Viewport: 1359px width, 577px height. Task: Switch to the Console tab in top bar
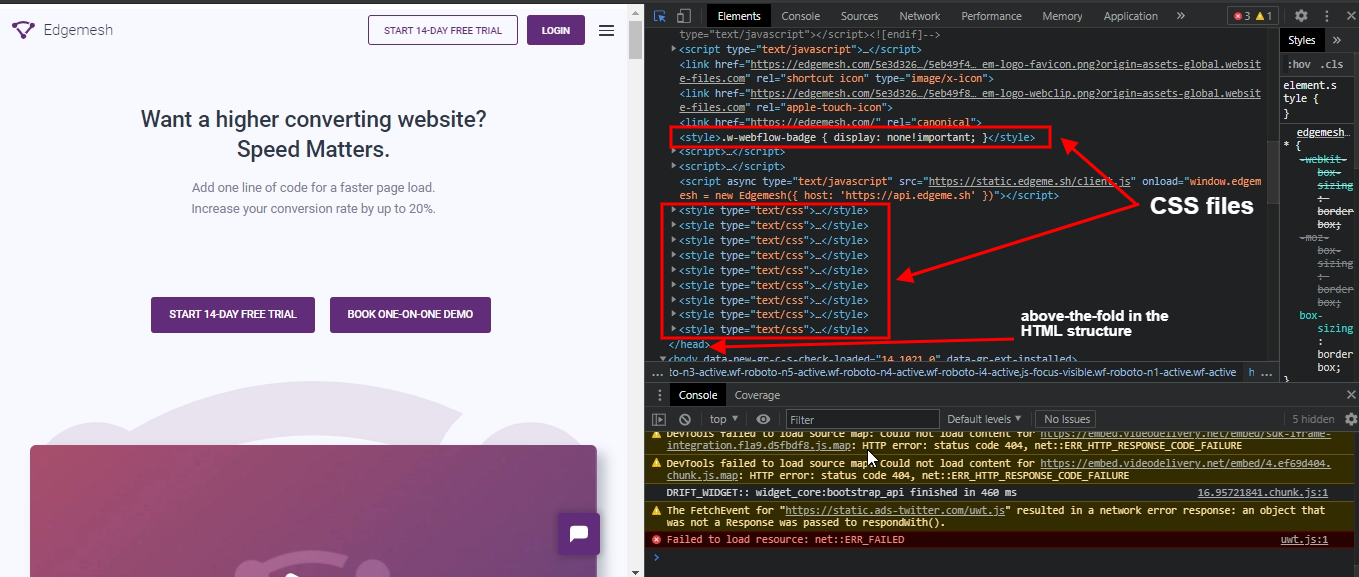800,16
